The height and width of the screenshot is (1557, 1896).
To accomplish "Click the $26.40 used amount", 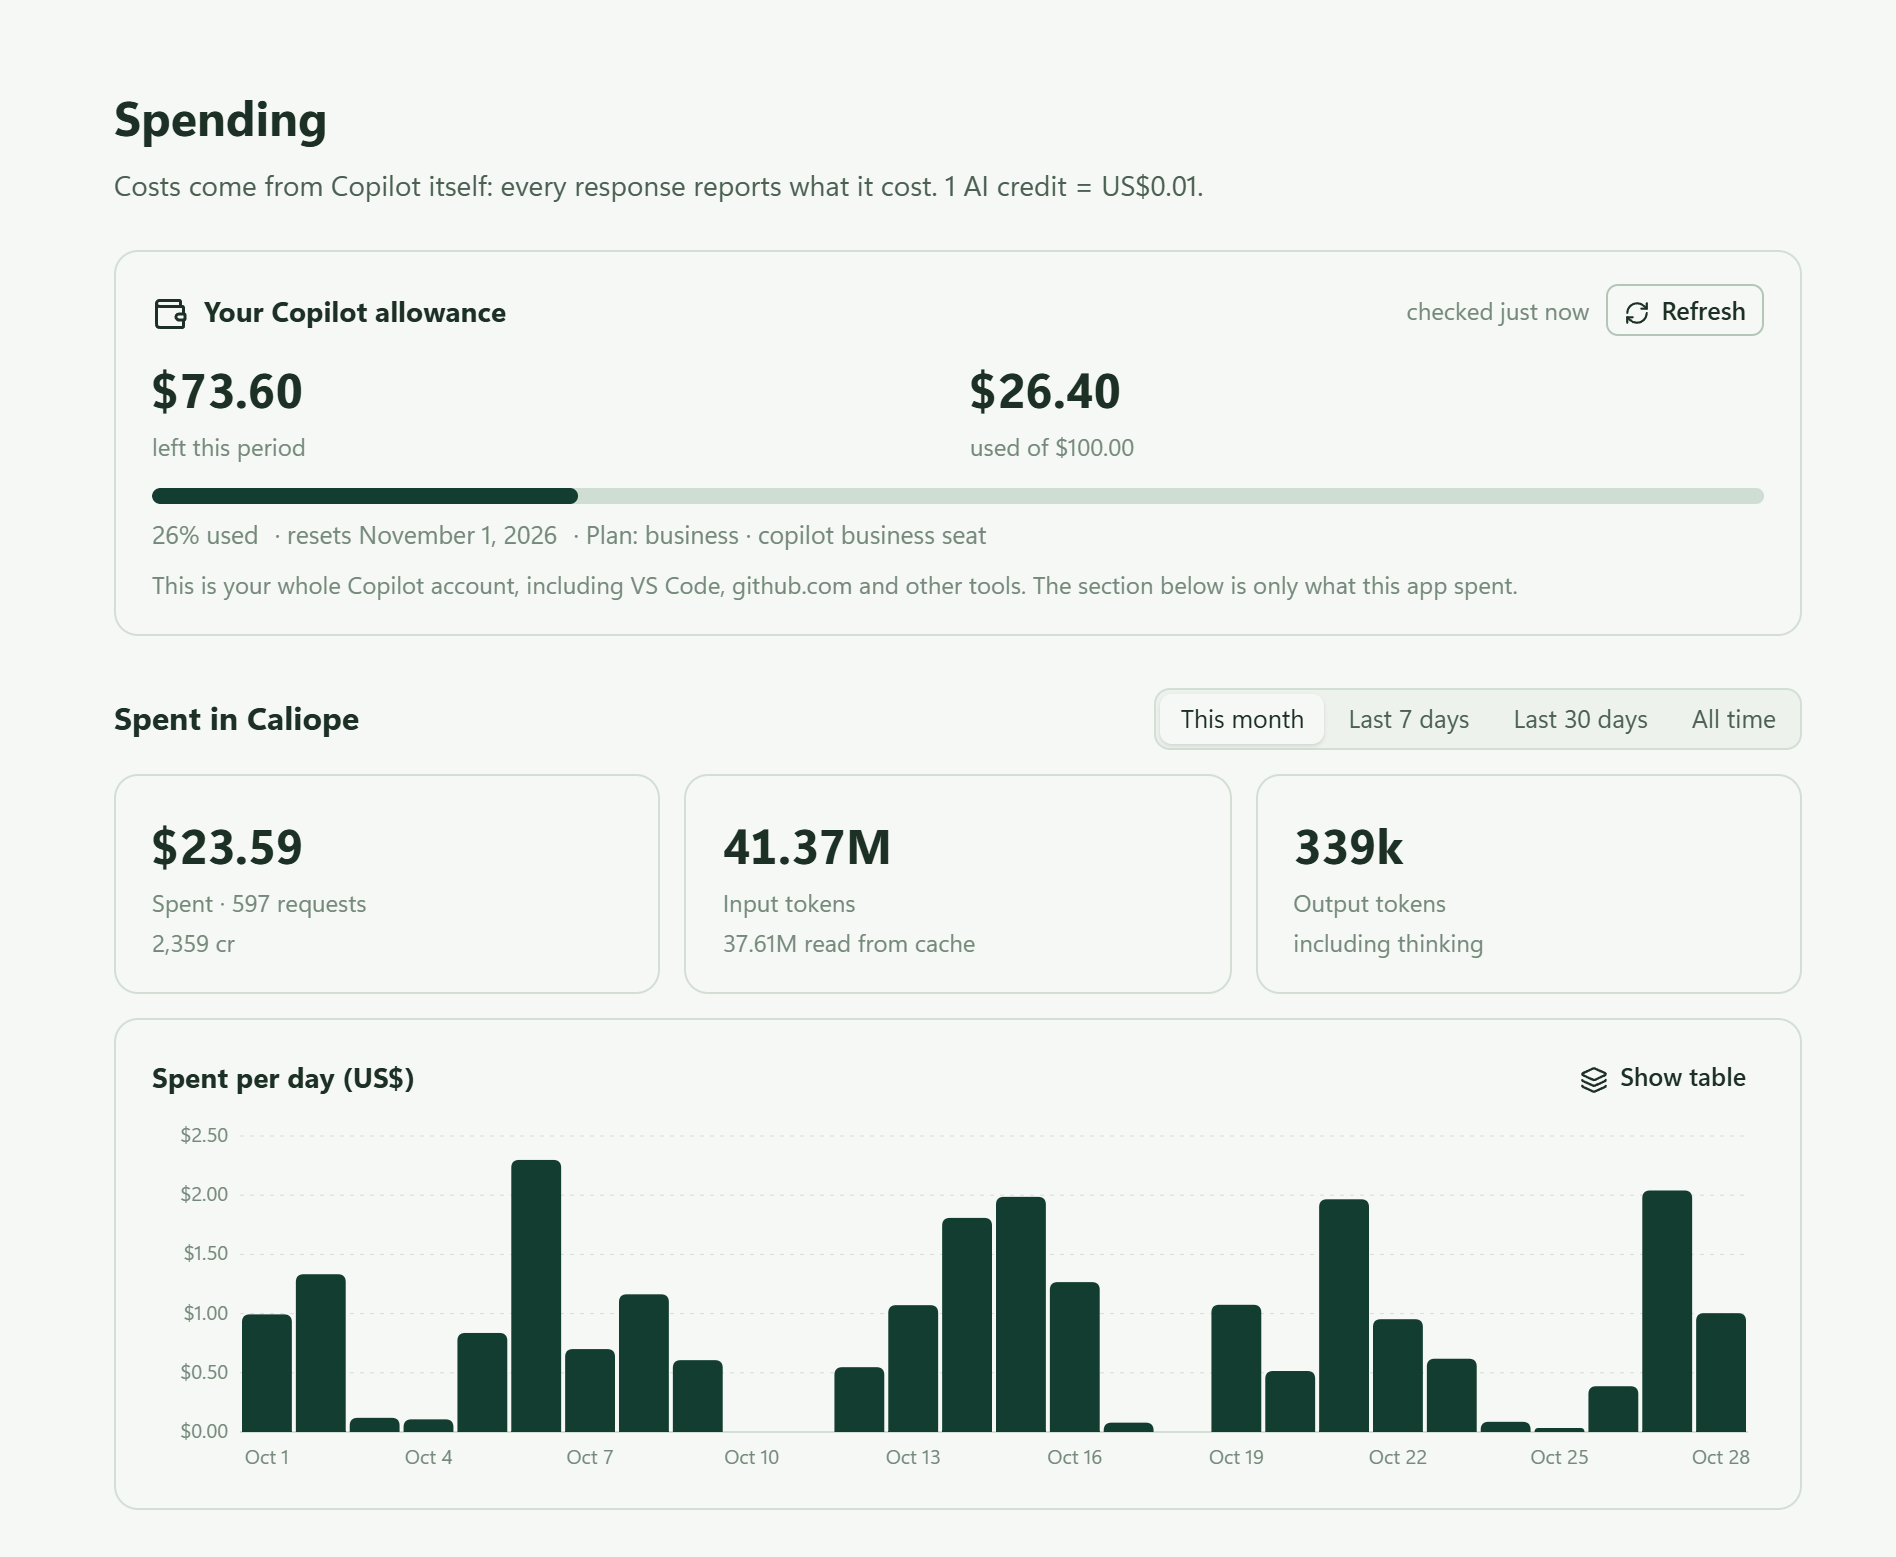I will (x=1045, y=391).
